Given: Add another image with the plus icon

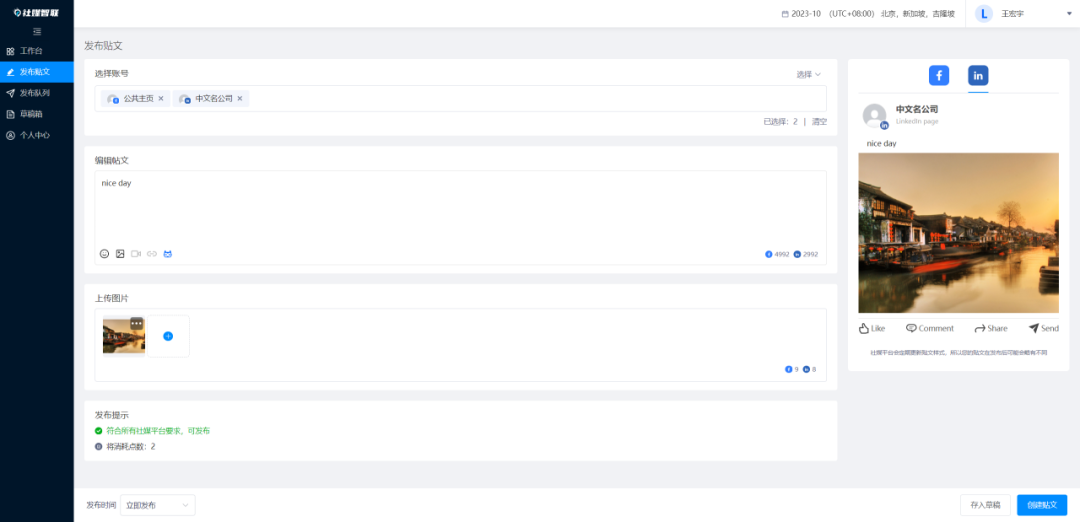Looking at the screenshot, I should (168, 336).
